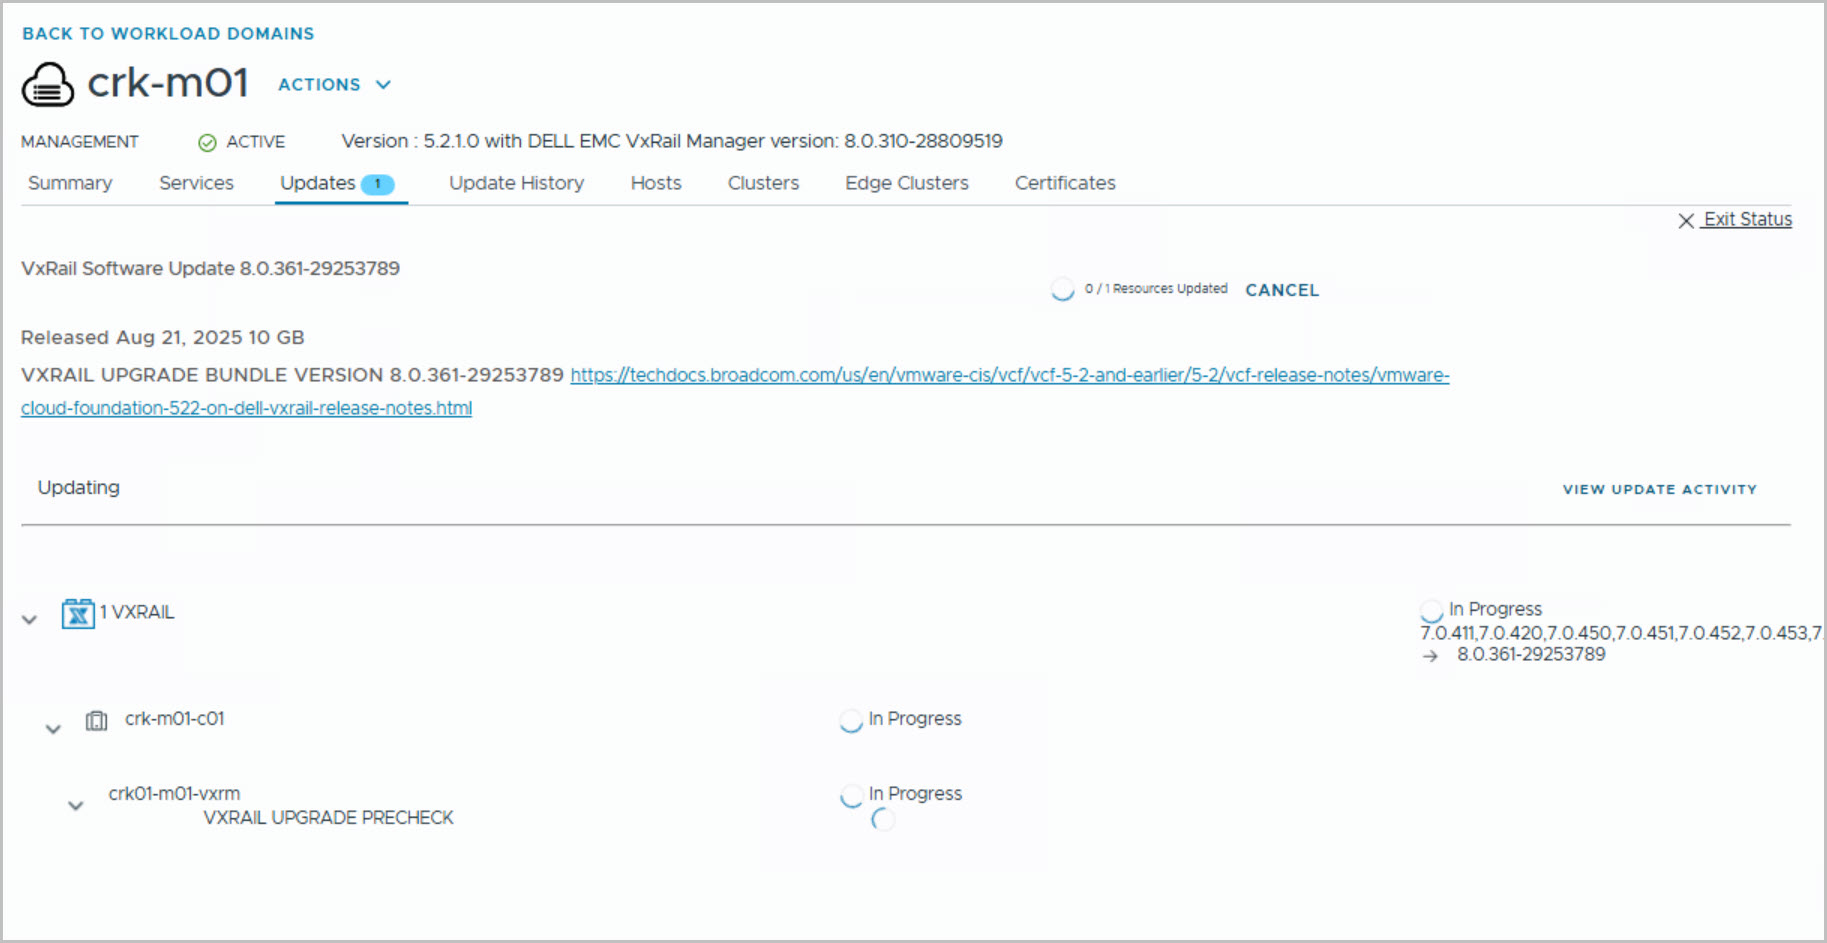
Task: Click the green ACTIVE status check icon
Action: tap(207, 143)
